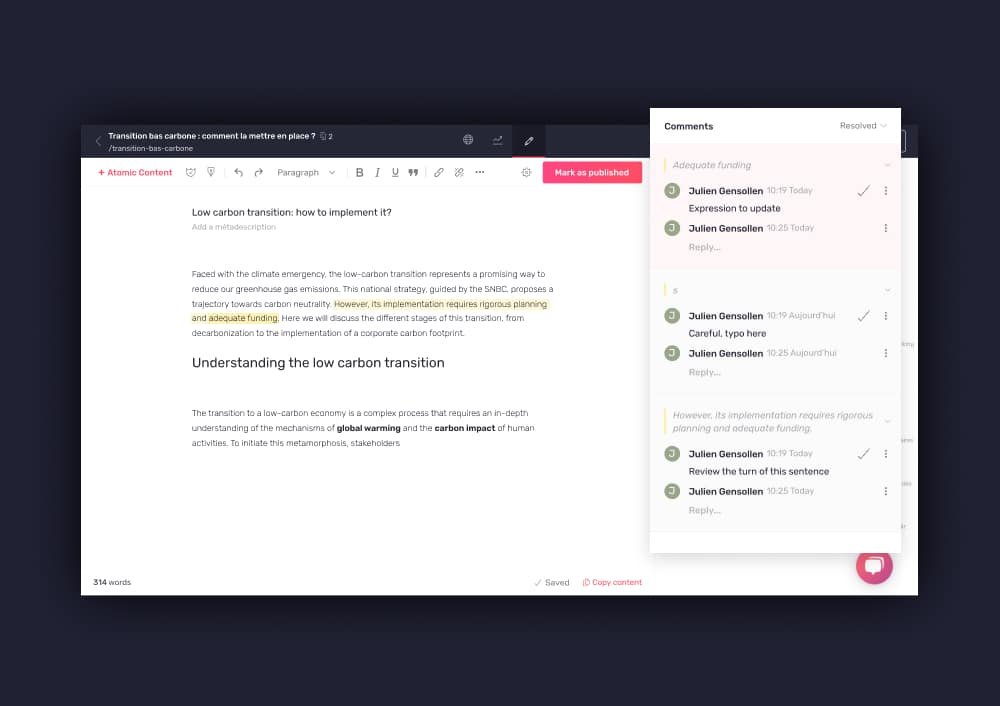Collapse the Adequate funding comment thread
Image resolution: width=1000 pixels, height=706 pixels.
(887, 165)
